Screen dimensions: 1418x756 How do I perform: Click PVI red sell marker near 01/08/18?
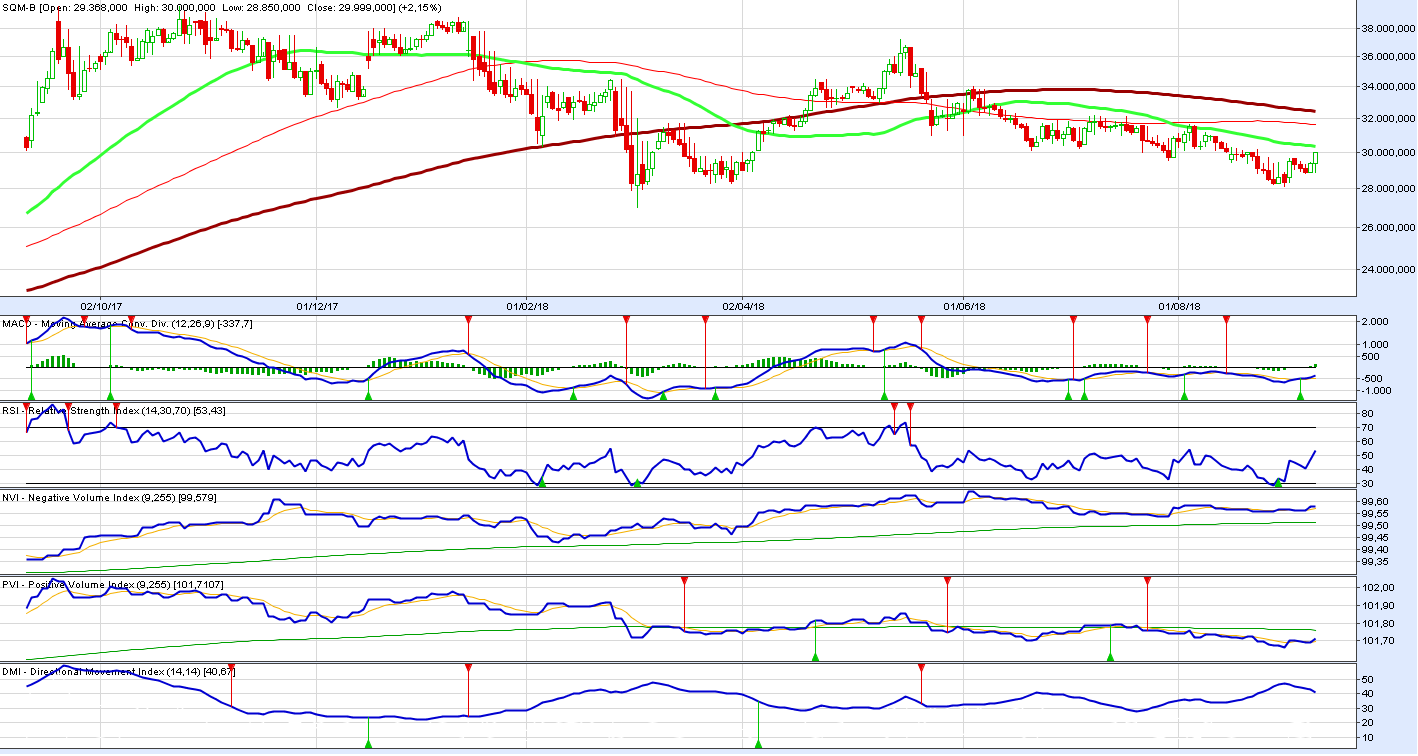(x=1146, y=580)
